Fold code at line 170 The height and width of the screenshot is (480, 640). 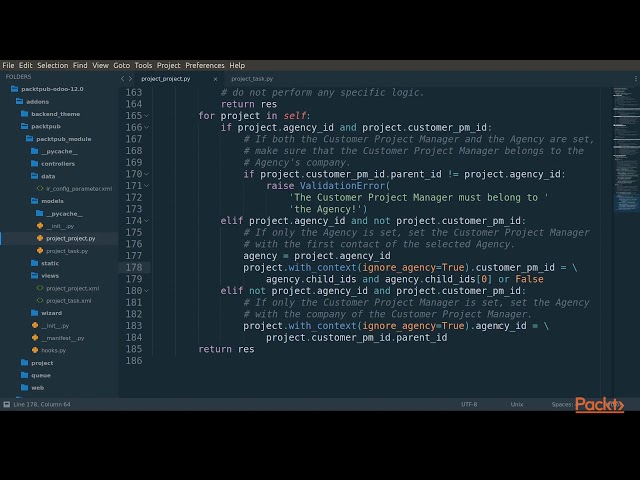pos(147,174)
